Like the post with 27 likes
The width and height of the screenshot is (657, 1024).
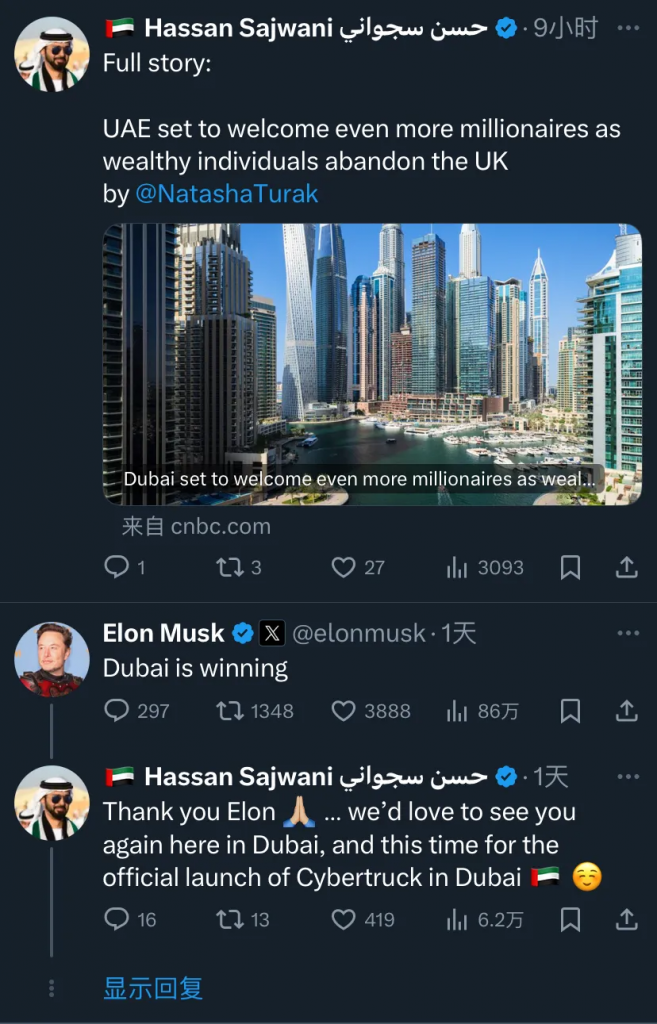click(343, 568)
